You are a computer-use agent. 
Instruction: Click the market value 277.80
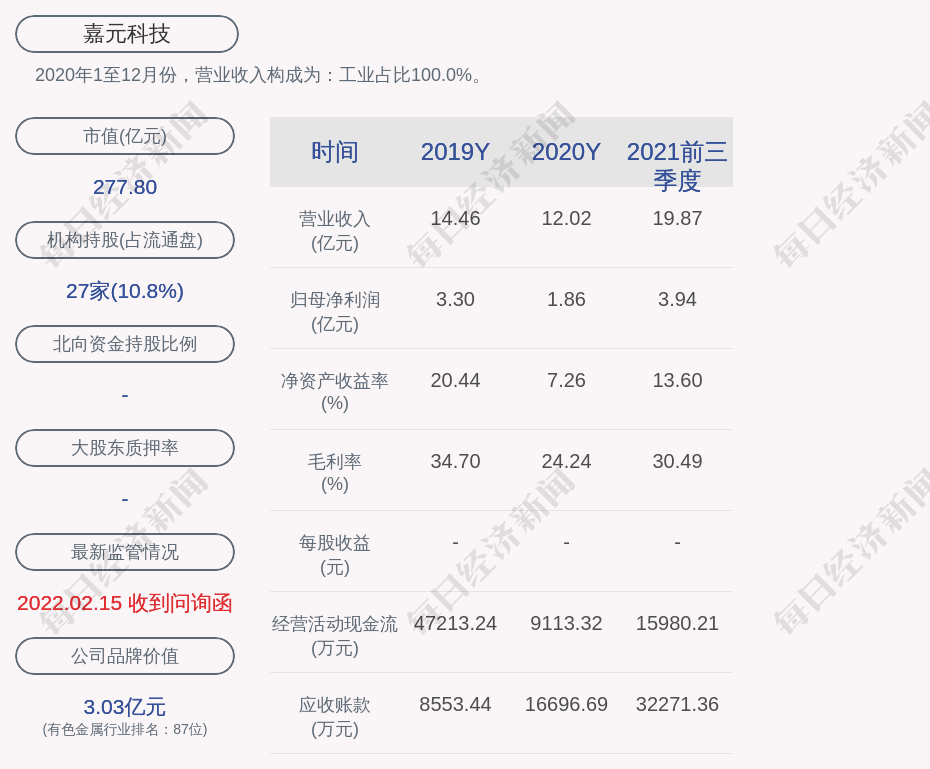[x=125, y=187]
